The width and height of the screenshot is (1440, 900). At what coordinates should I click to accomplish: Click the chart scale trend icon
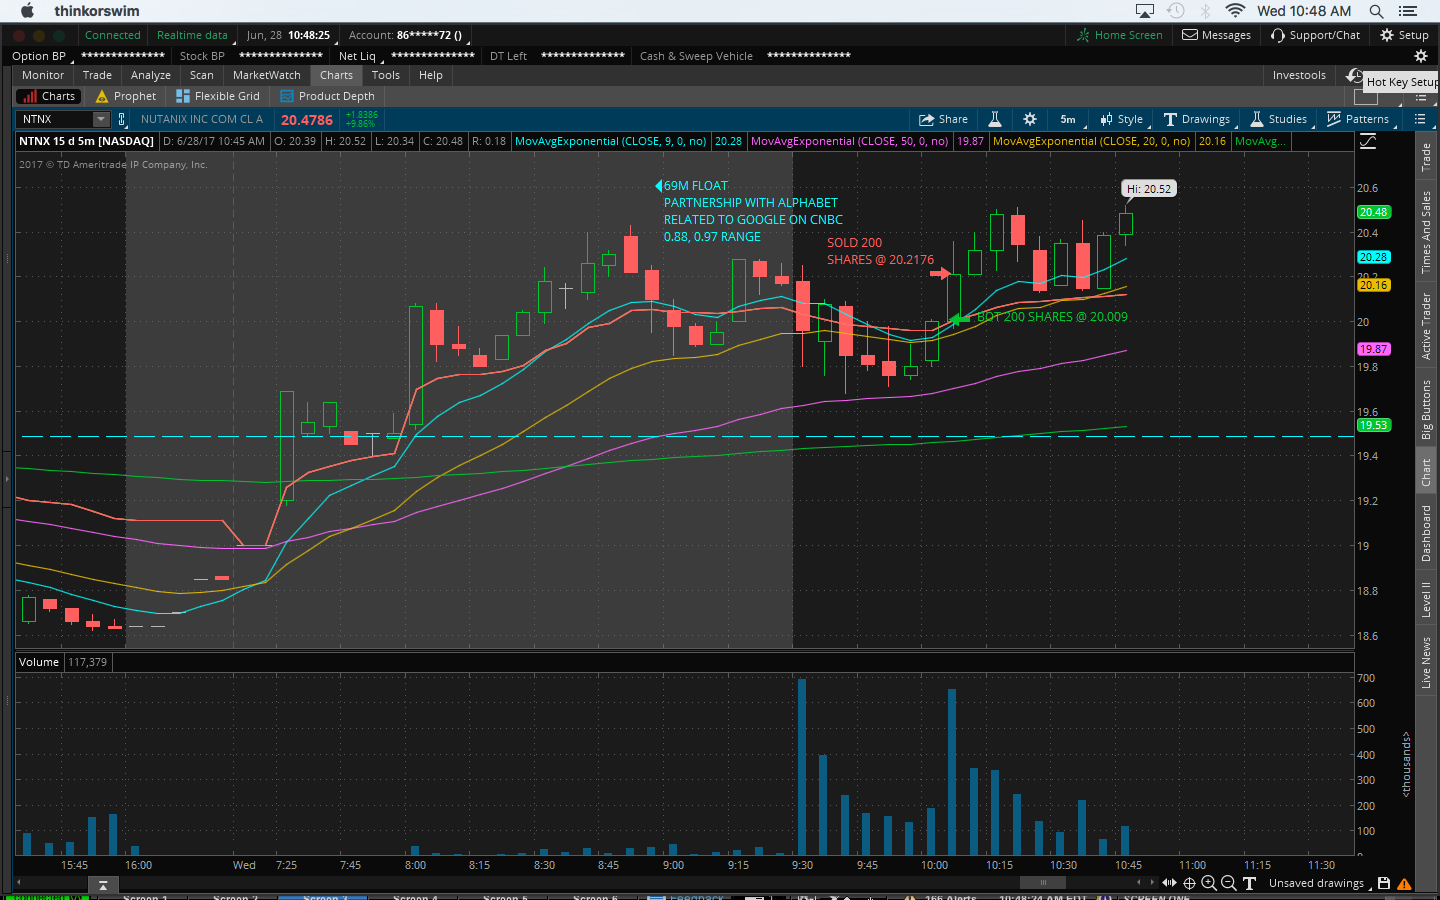[1368, 142]
